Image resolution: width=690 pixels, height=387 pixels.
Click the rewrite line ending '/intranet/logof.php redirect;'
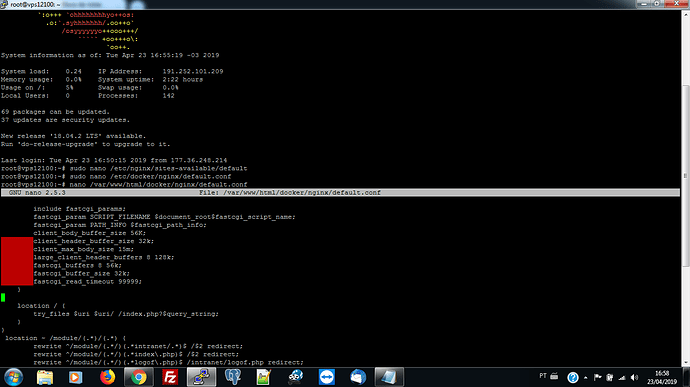tap(168, 362)
